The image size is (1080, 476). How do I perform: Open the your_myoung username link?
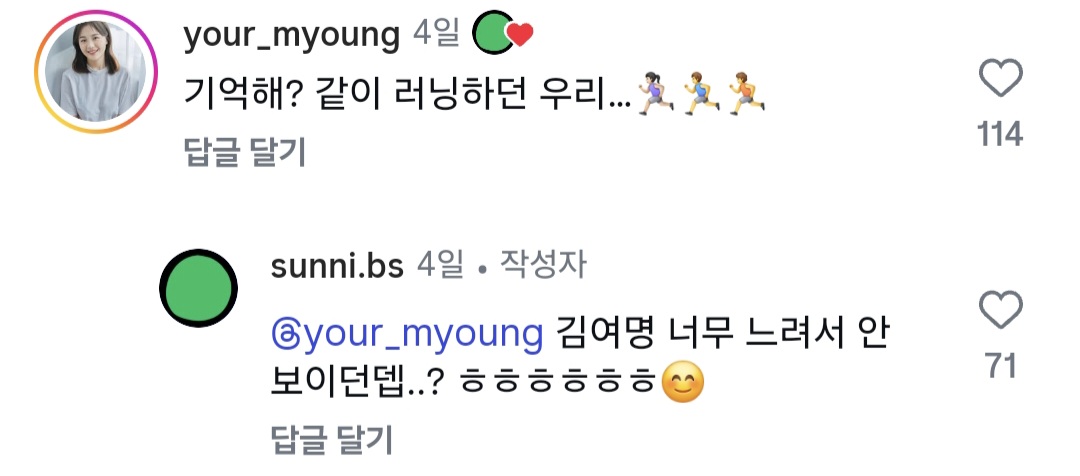tap(291, 35)
